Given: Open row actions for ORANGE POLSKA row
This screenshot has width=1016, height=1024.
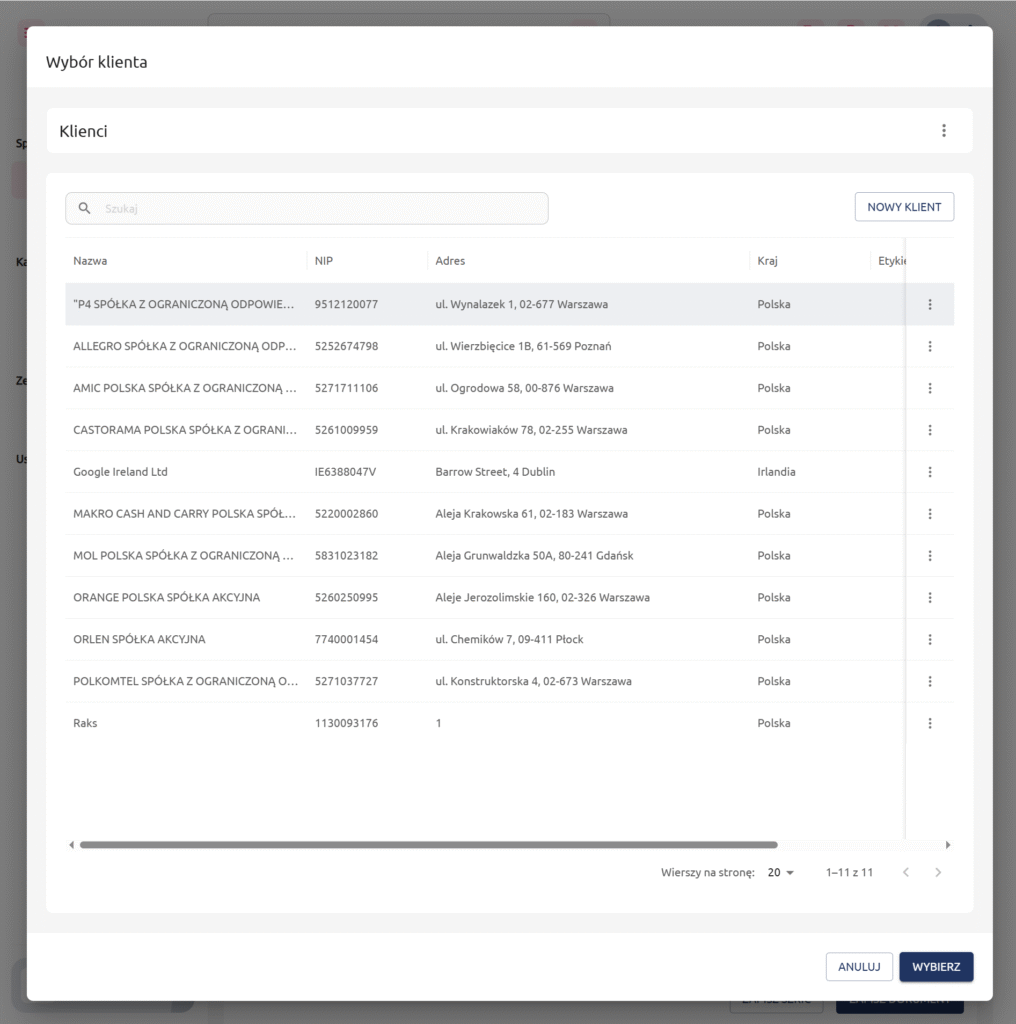Looking at the screenshot, I should point(929,598).
